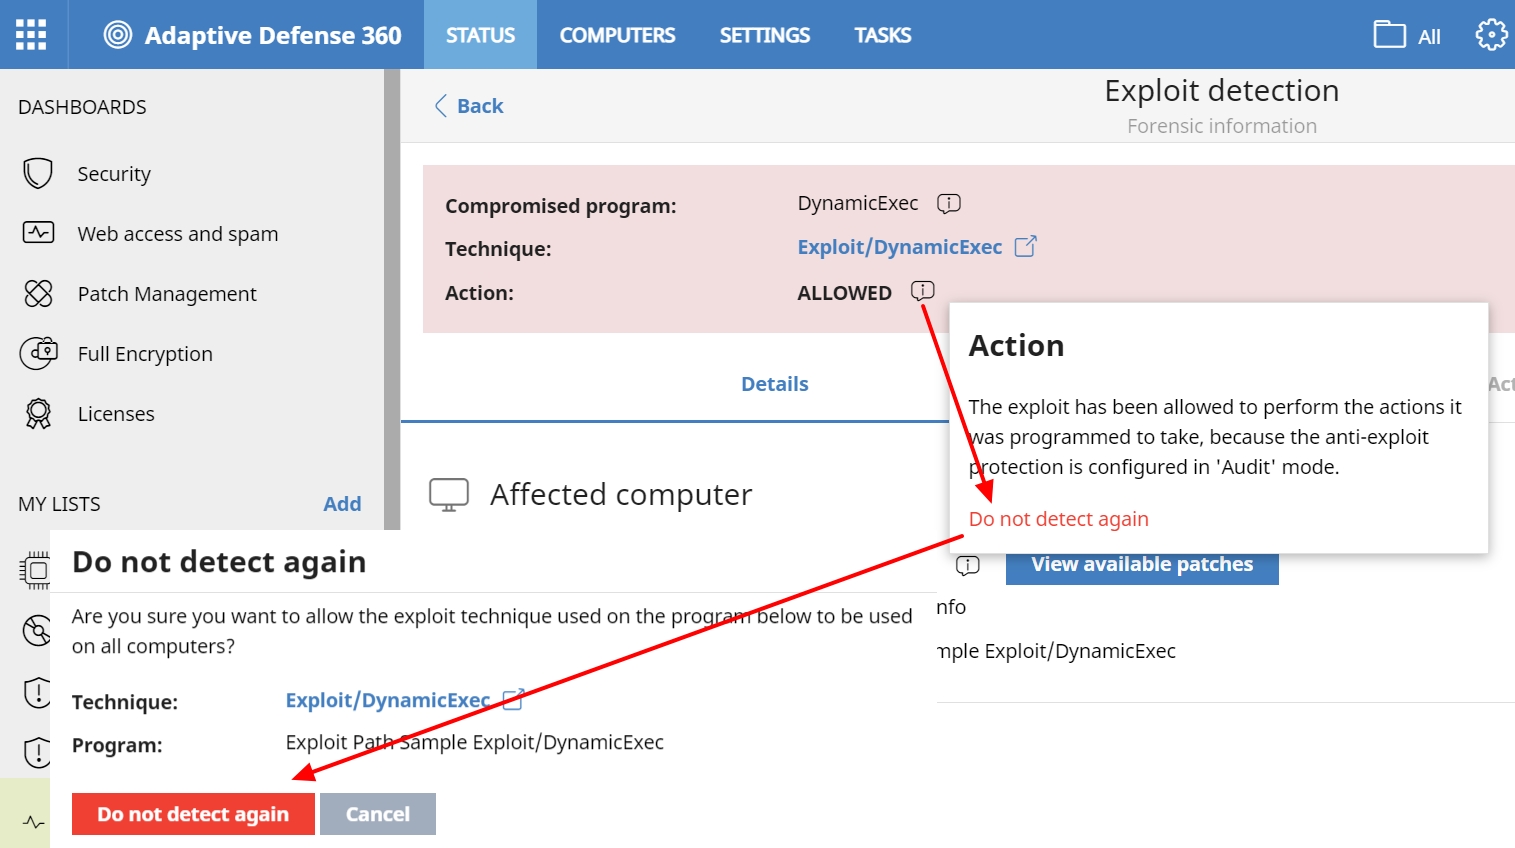Click the Program path text in dialog
The image size is (1515, 848).
475,742
